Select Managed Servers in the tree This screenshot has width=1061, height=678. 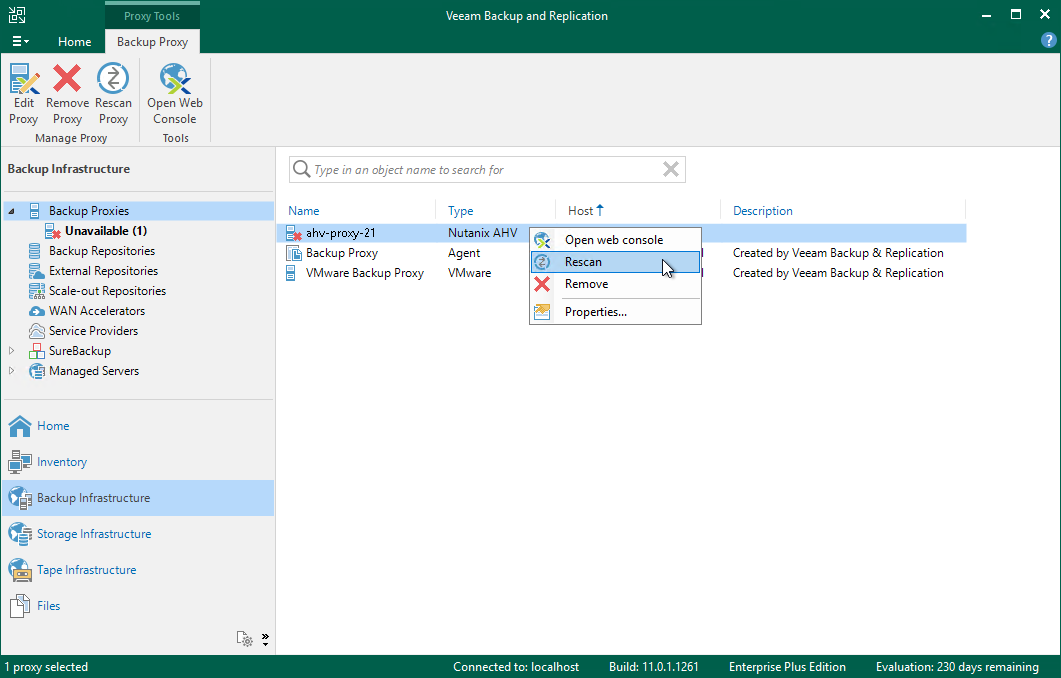click(94, 371)
